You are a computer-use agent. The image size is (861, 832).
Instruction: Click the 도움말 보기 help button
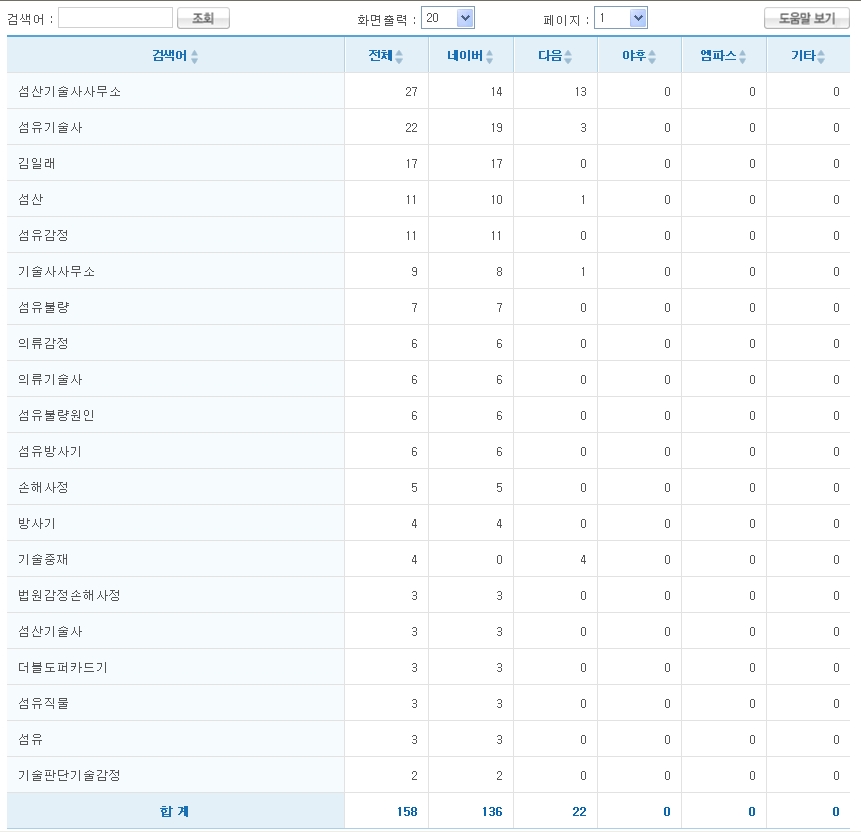click(x=806, y=18)
